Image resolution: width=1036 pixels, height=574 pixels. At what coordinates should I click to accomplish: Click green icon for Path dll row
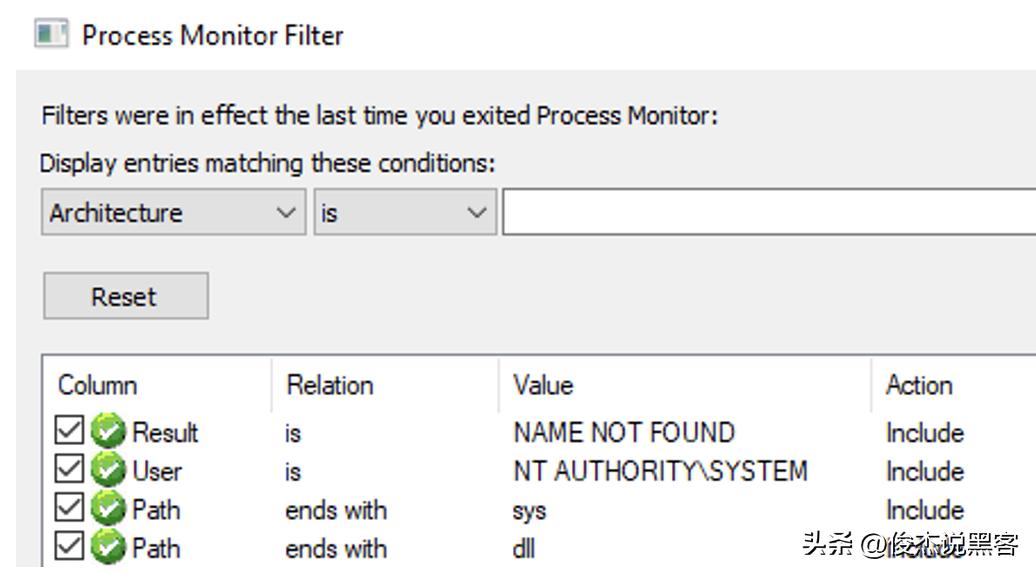click(108, 547)
